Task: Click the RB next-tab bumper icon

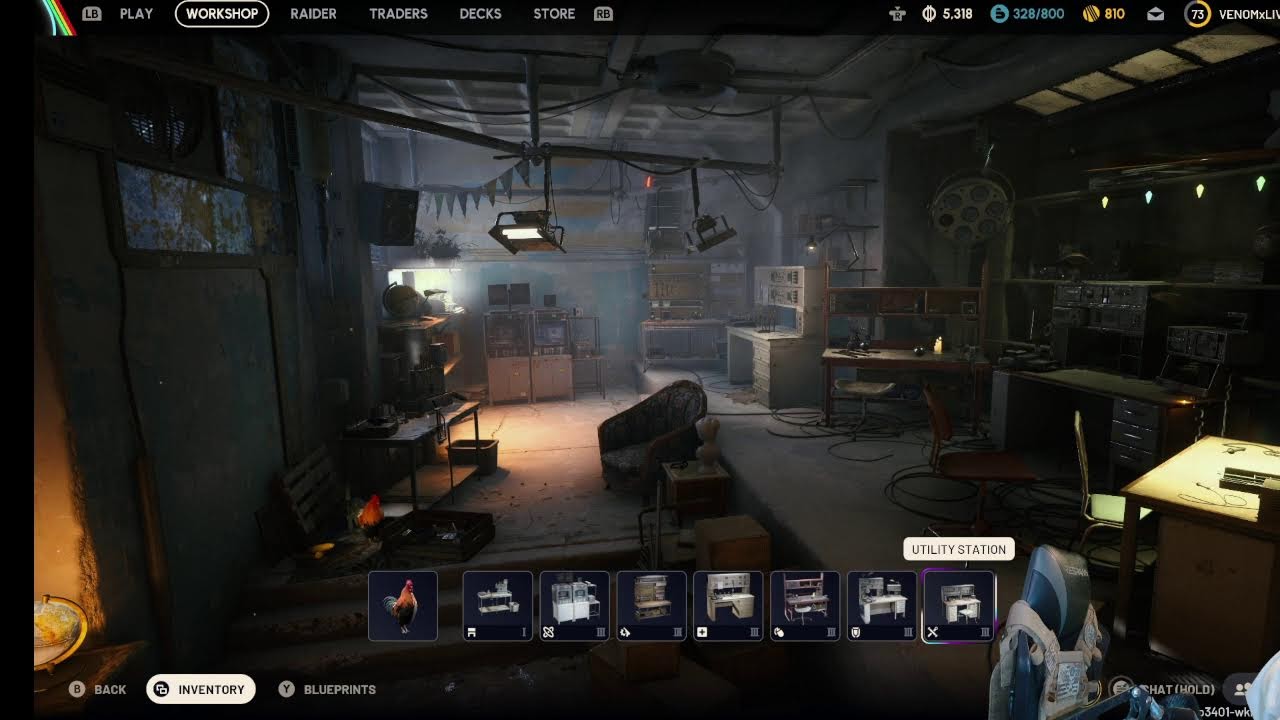Action: point(603,14)
